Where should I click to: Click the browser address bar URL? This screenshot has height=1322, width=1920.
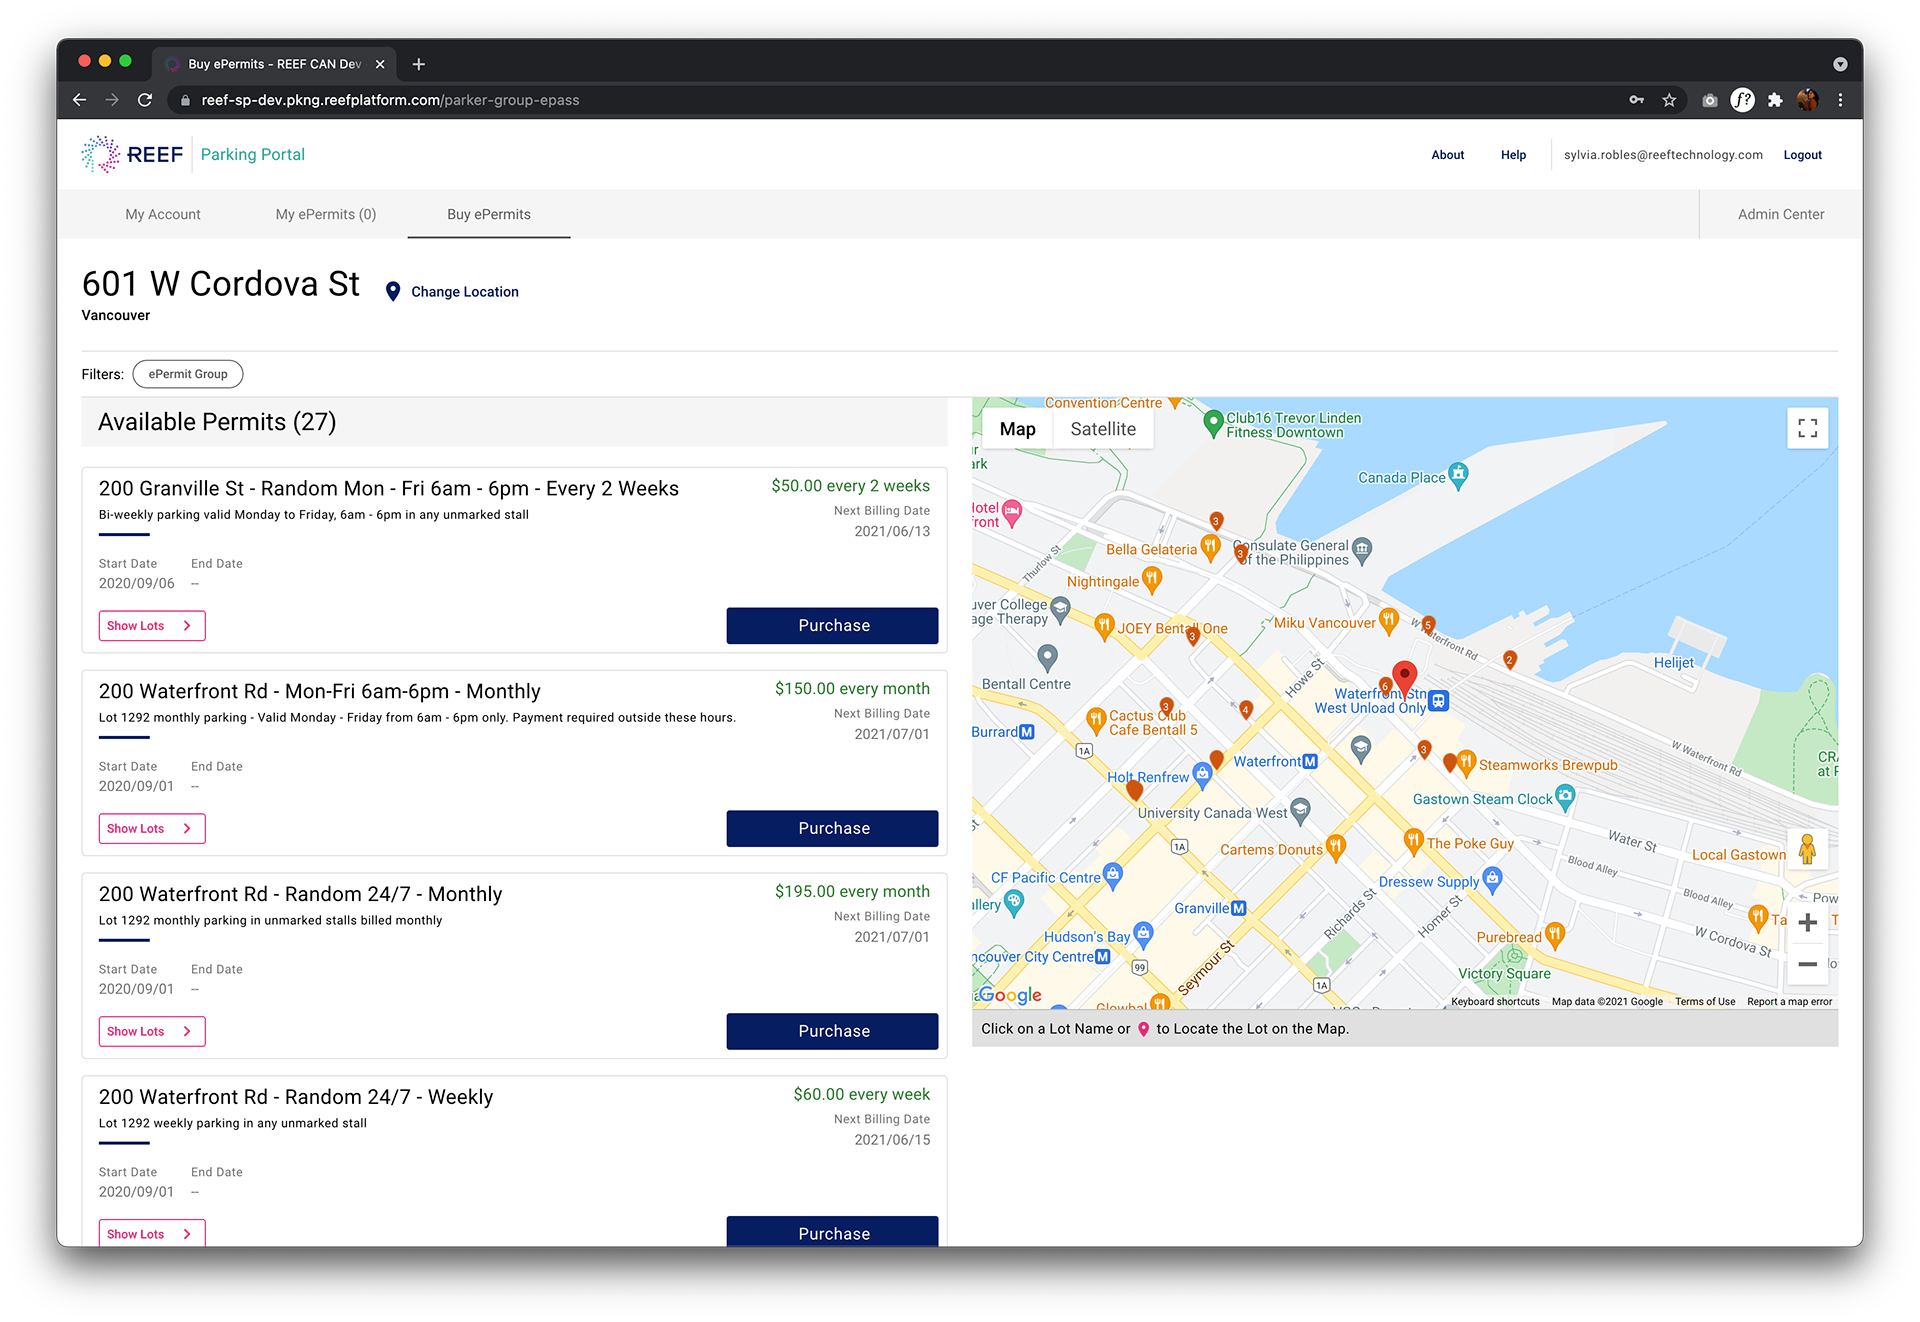pos(390,100)
